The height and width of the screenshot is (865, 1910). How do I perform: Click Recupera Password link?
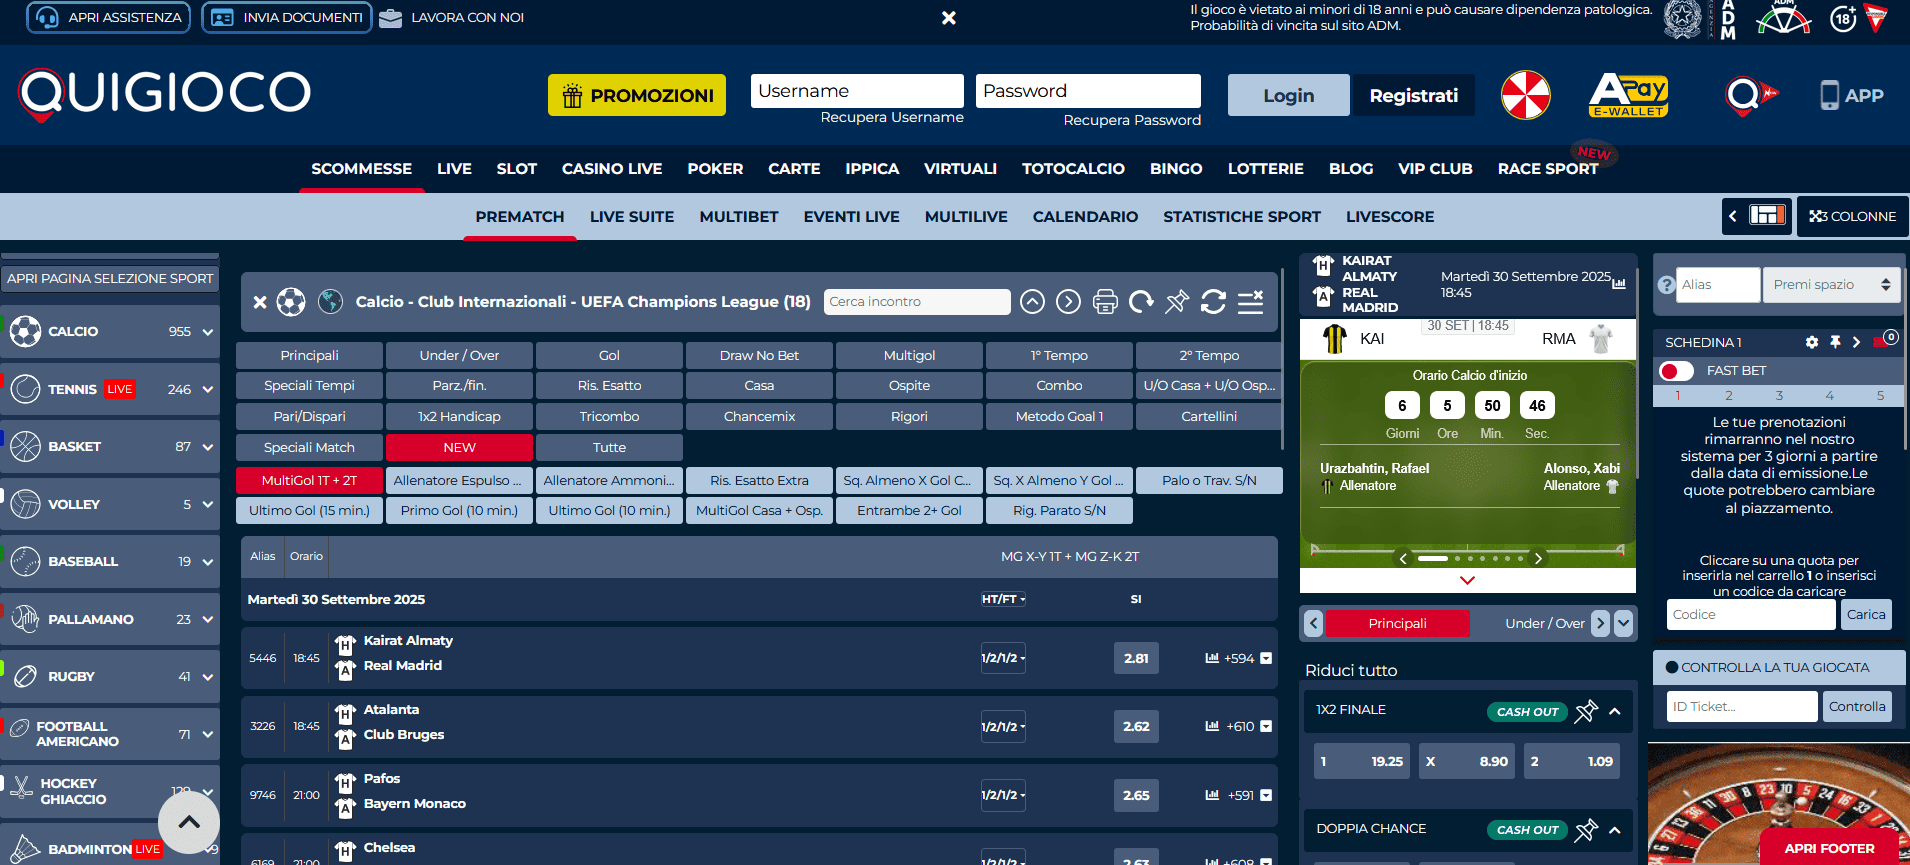pos(1132,120)
